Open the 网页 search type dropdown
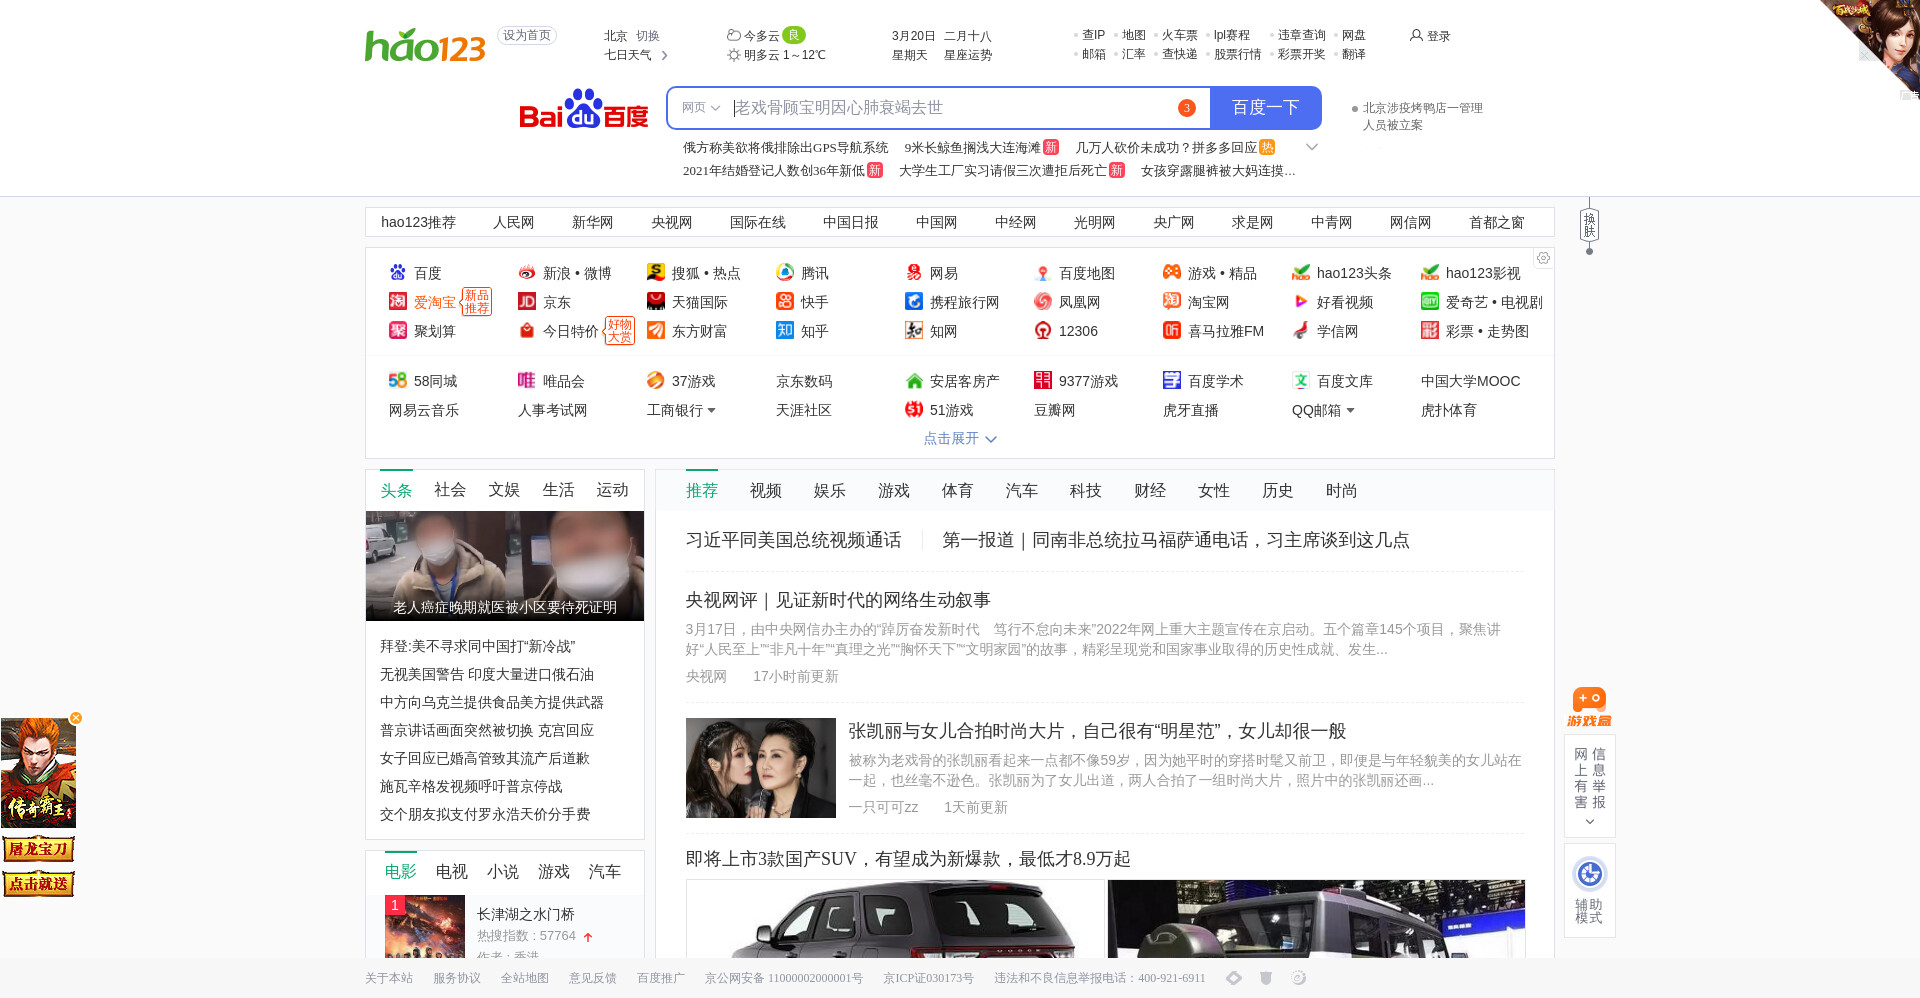Viewport: 1920px width, 998px height. [x=701, y=108]
